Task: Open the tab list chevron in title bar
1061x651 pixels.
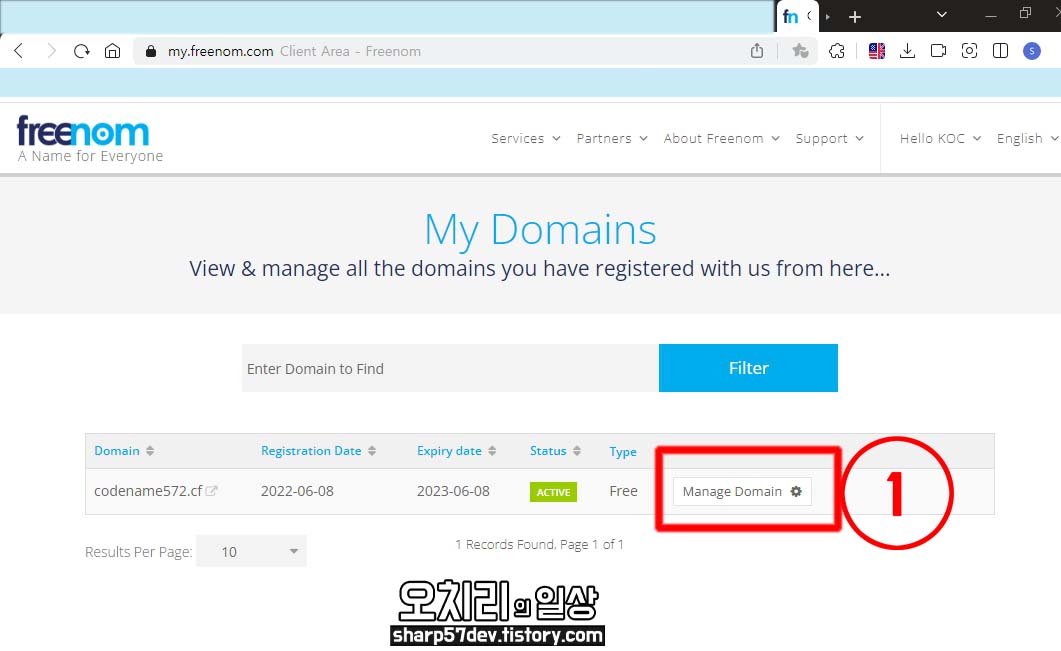Action: (941, 14)
